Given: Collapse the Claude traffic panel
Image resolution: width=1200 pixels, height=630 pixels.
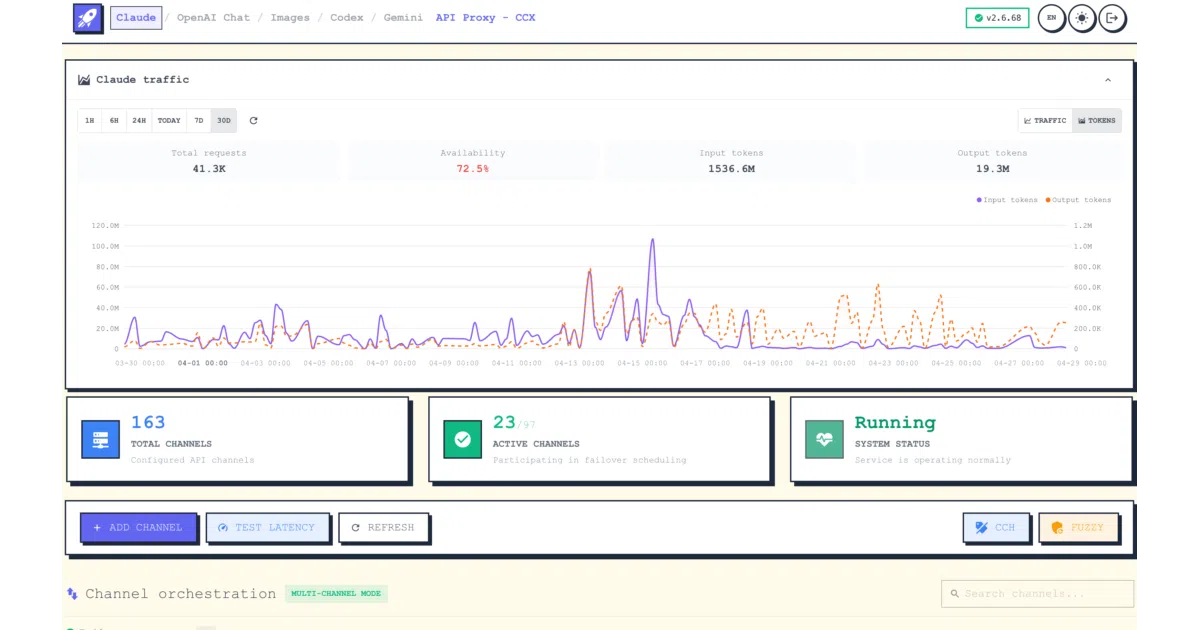Looking at the screenshot, I should [1108, 80].
